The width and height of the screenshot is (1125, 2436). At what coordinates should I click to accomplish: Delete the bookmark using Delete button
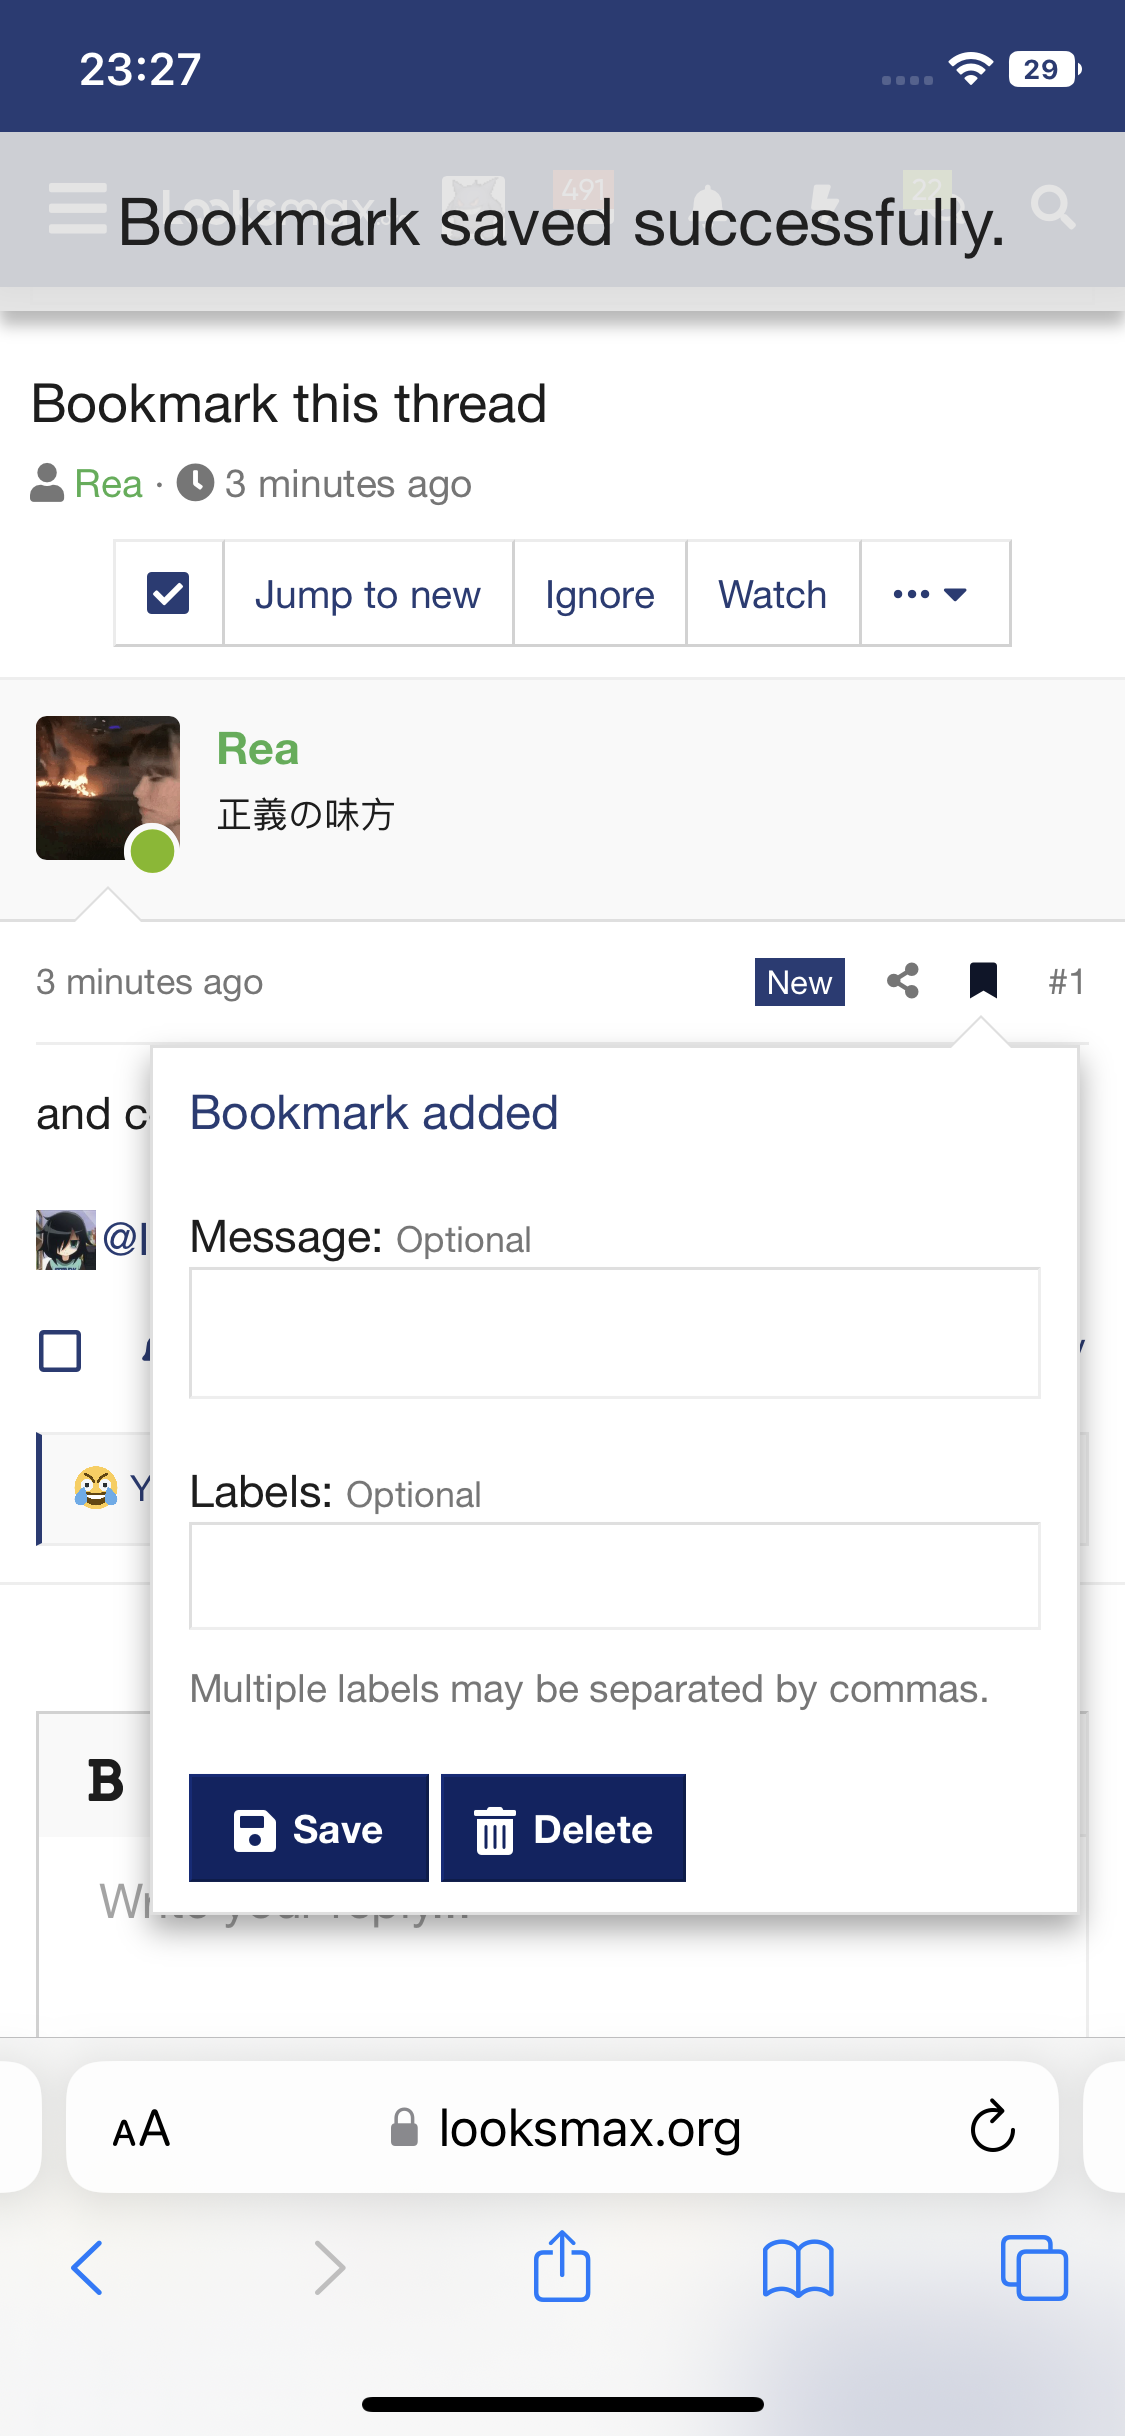[x=563, y=1828]
